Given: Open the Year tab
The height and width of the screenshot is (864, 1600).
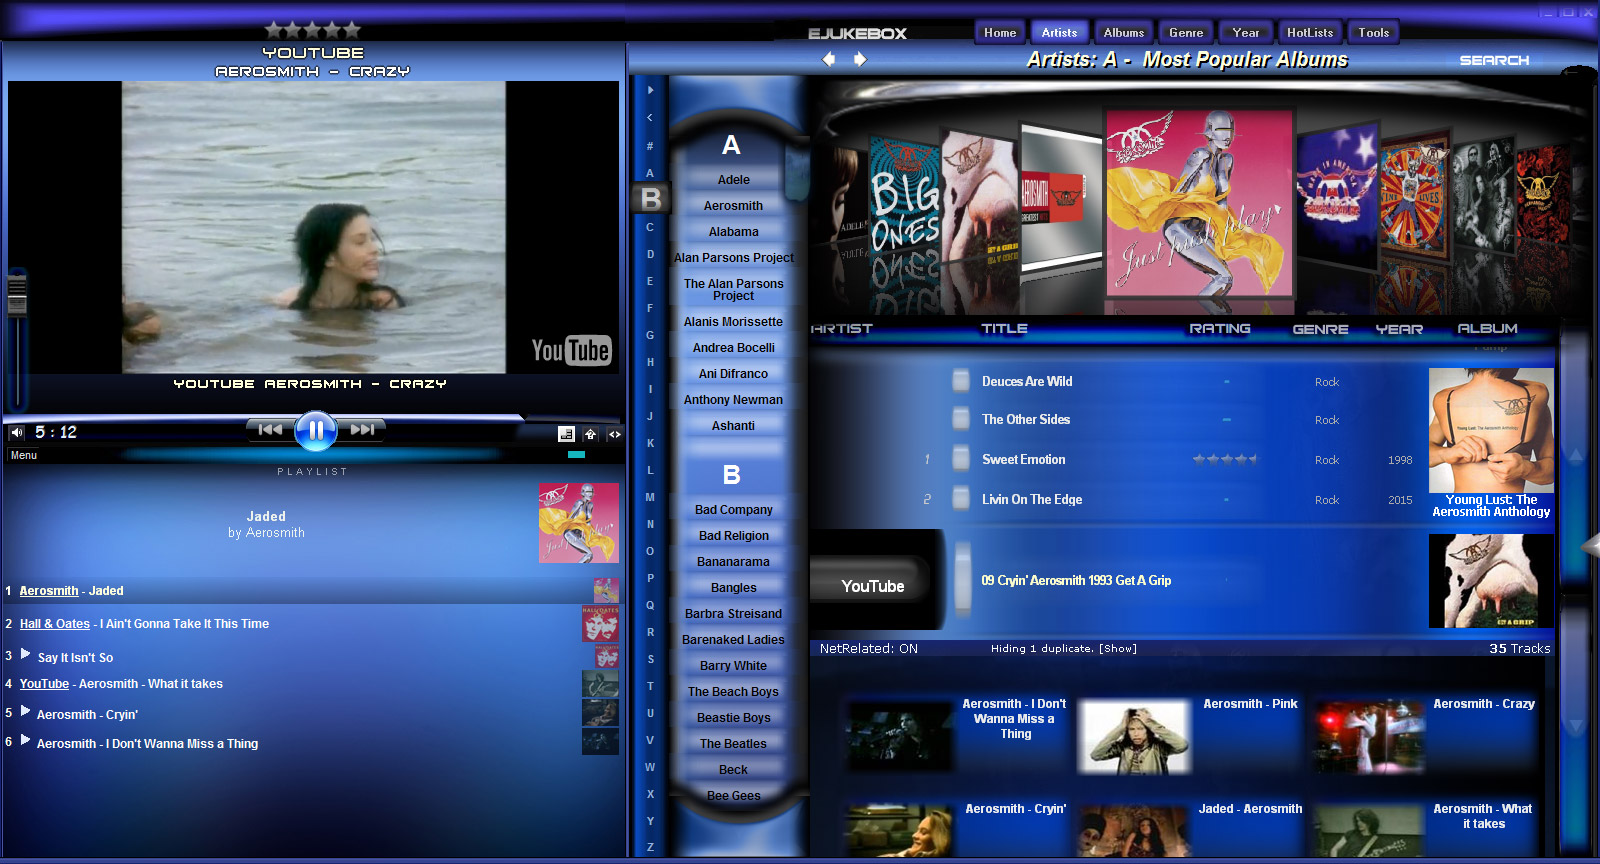Looking at the screenshot, I should [x=1246, y=33].
